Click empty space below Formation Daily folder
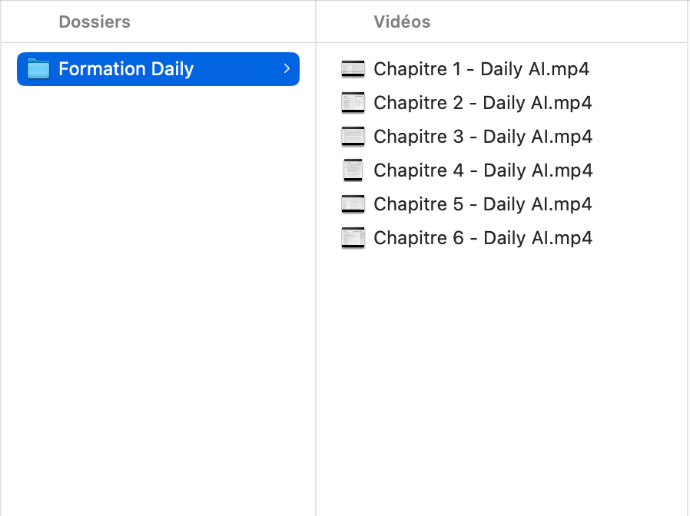Screen dimensions: 690x516 click(158, 300)
